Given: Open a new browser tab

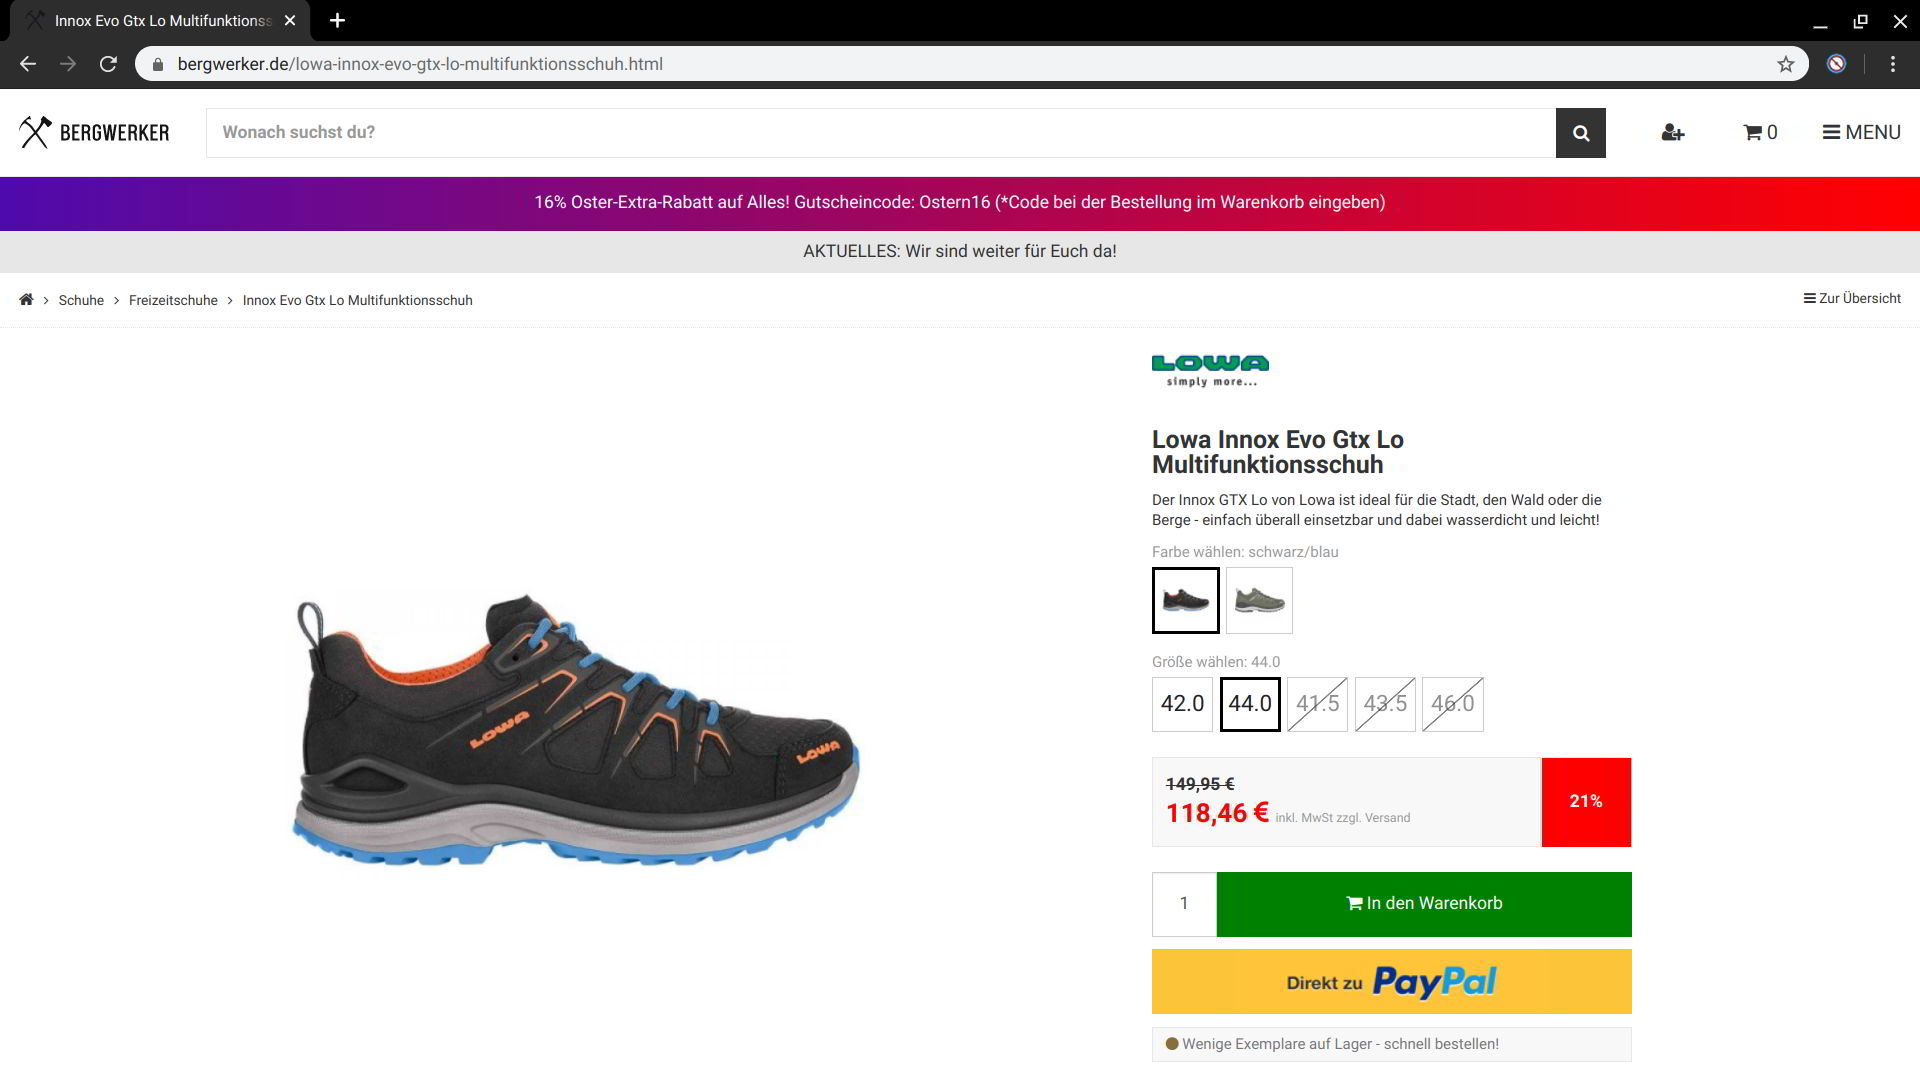Looking at the screenshot, I should [337, 20].
